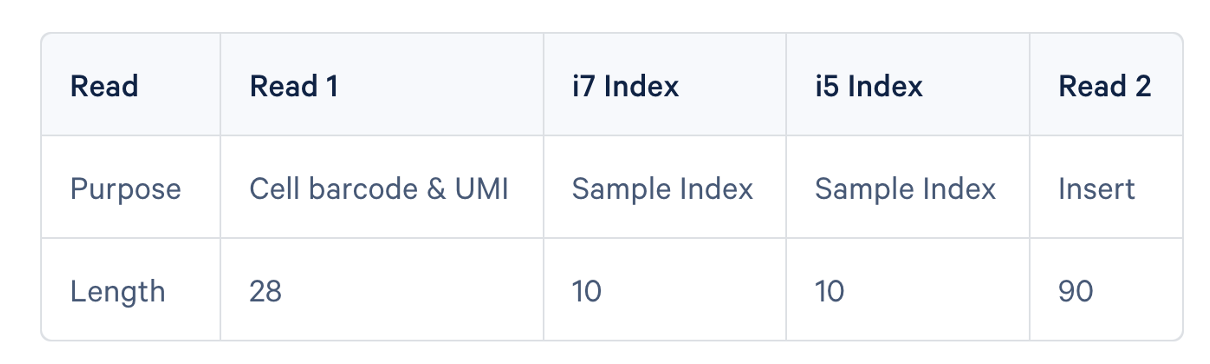Click the i7 Index length value 10
1210x364 pixels.
click(586, 292)
